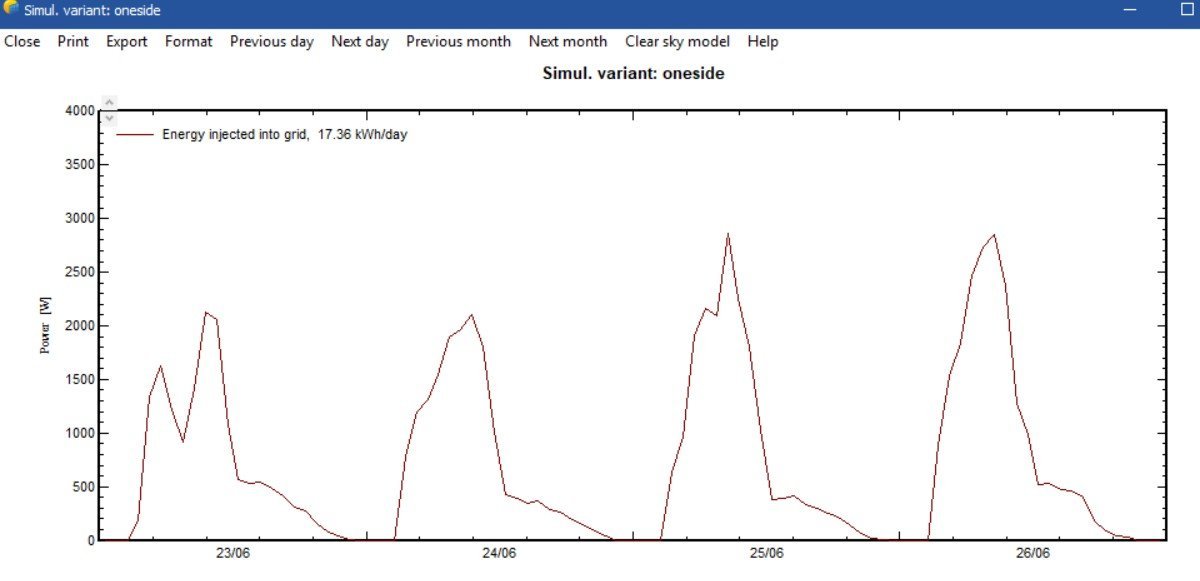Click the red legend line sample
This screenshot has height=581, width=1200.
[135, 134]
